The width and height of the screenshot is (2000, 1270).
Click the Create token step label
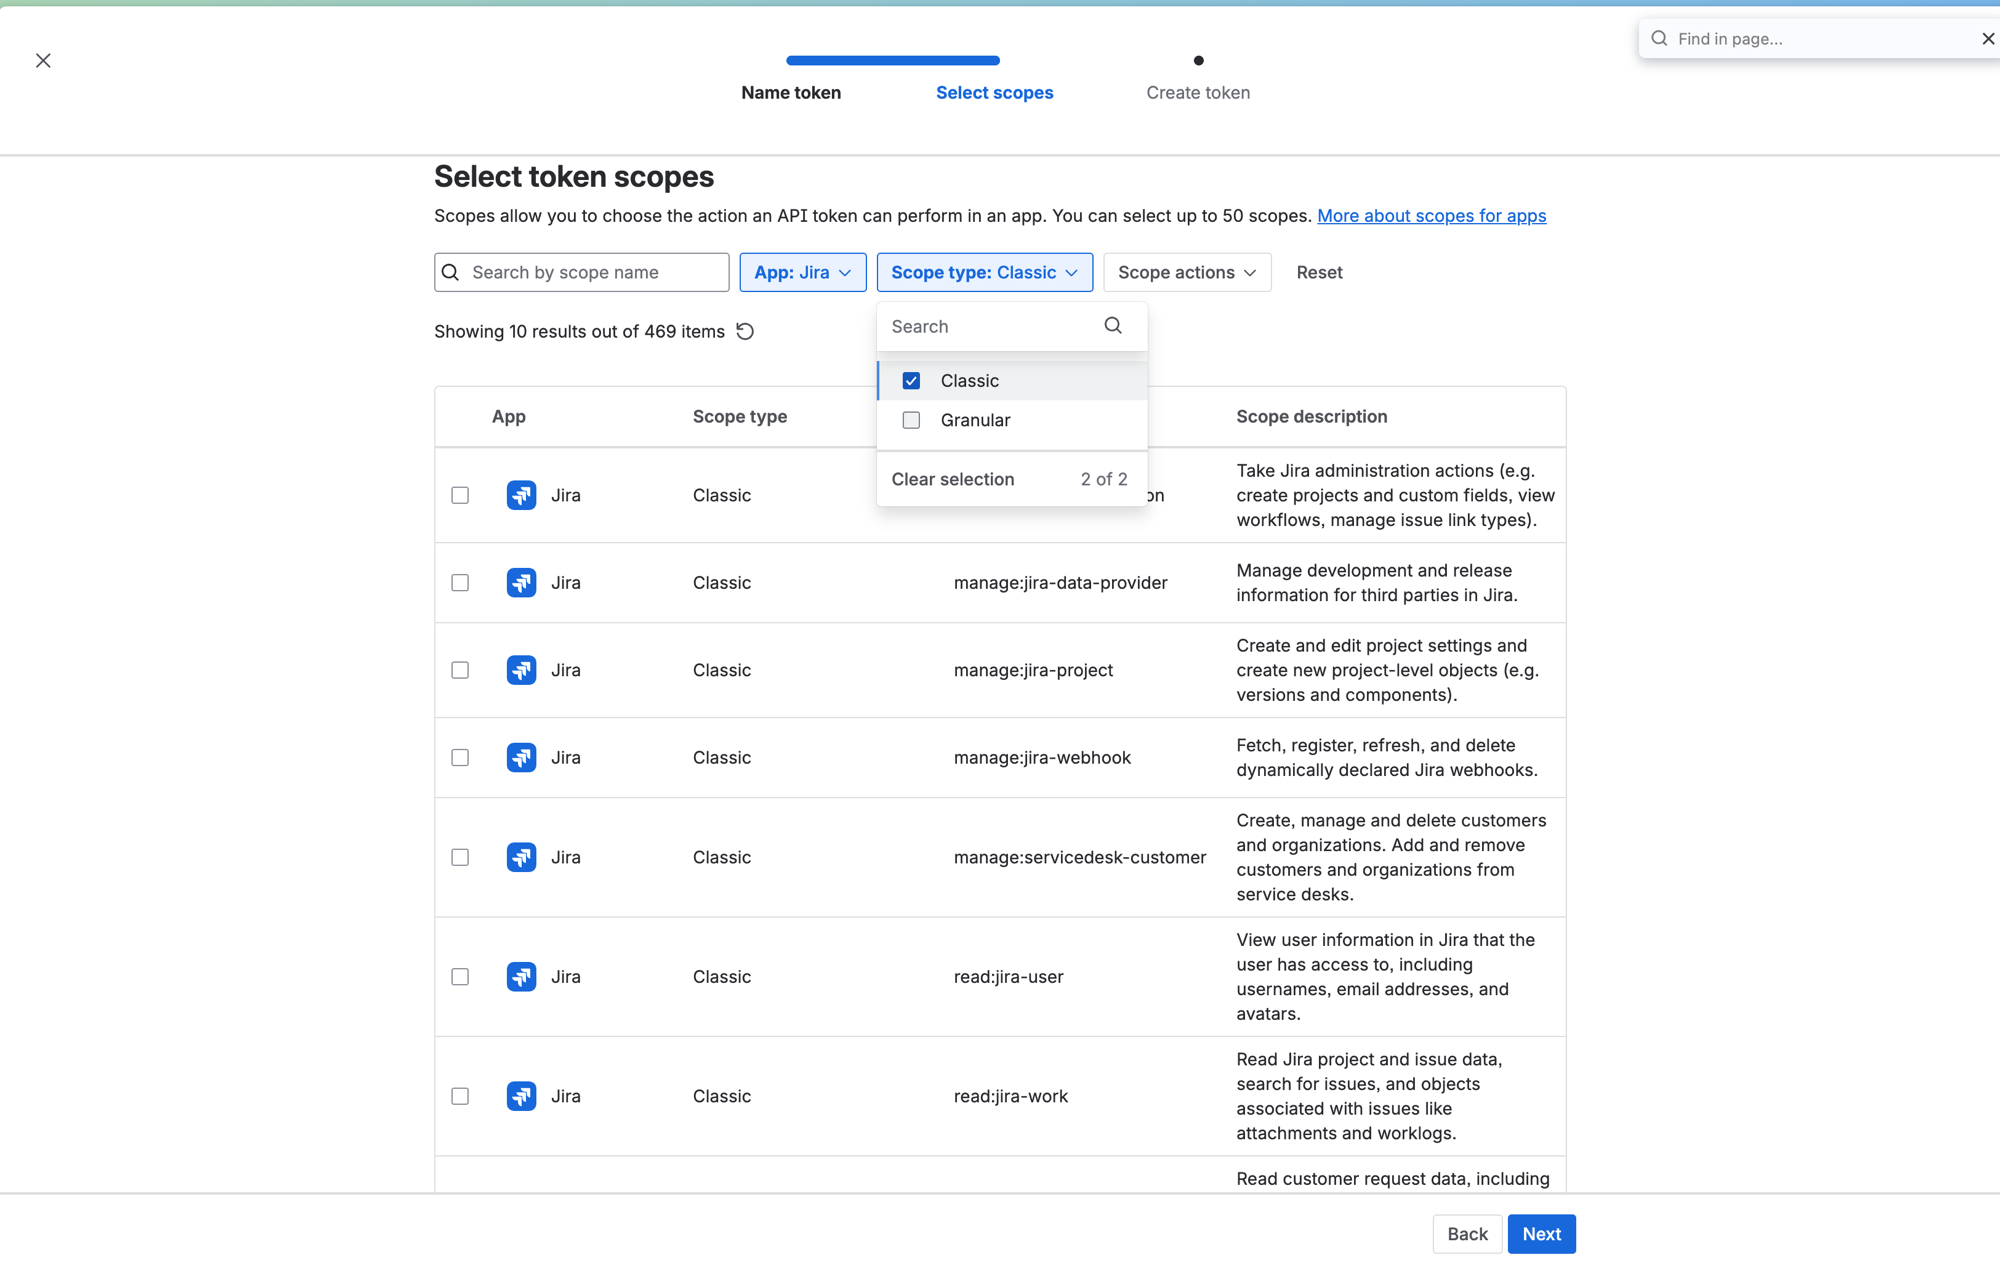[x=1198, y=92]
